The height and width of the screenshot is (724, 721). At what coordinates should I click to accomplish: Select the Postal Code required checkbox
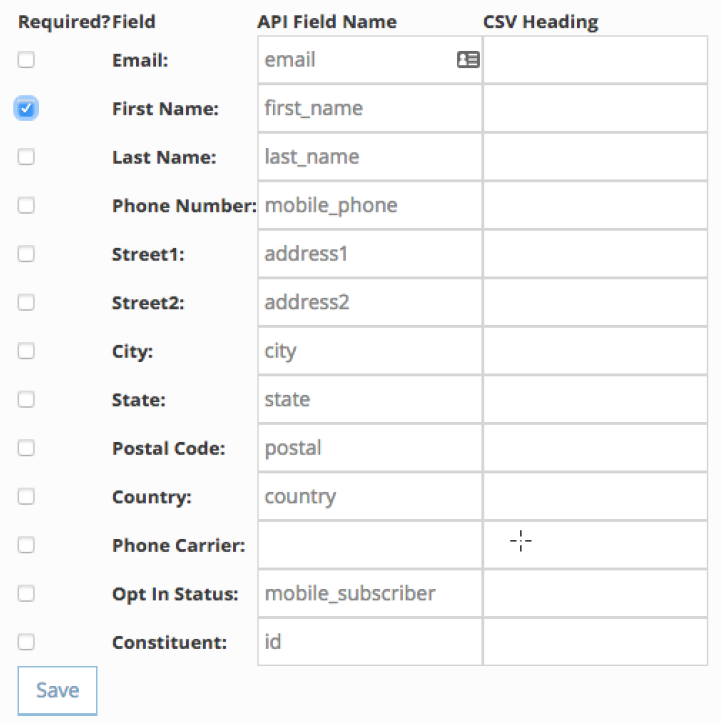tap(26, 448)
